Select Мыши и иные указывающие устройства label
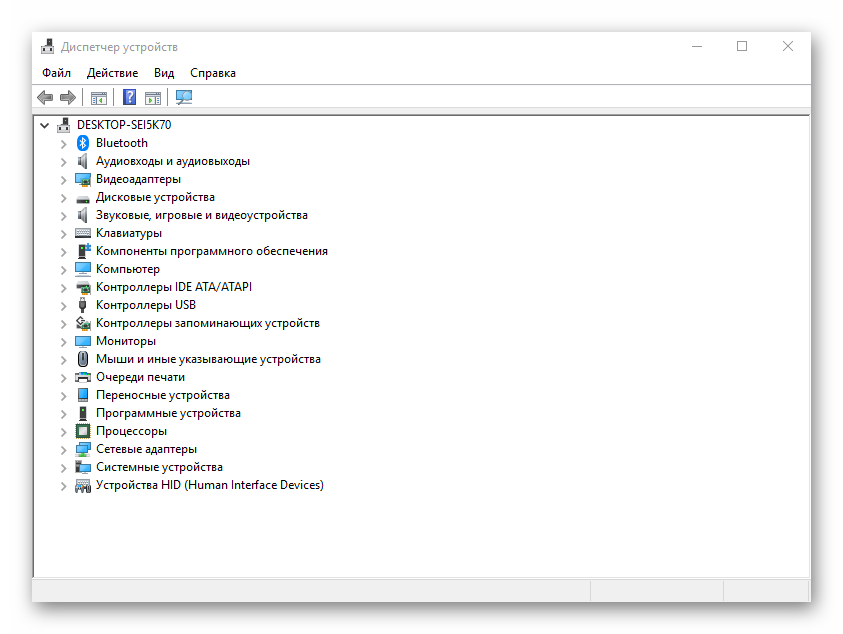Screen dimensions: 843x634 click(209, 359)
